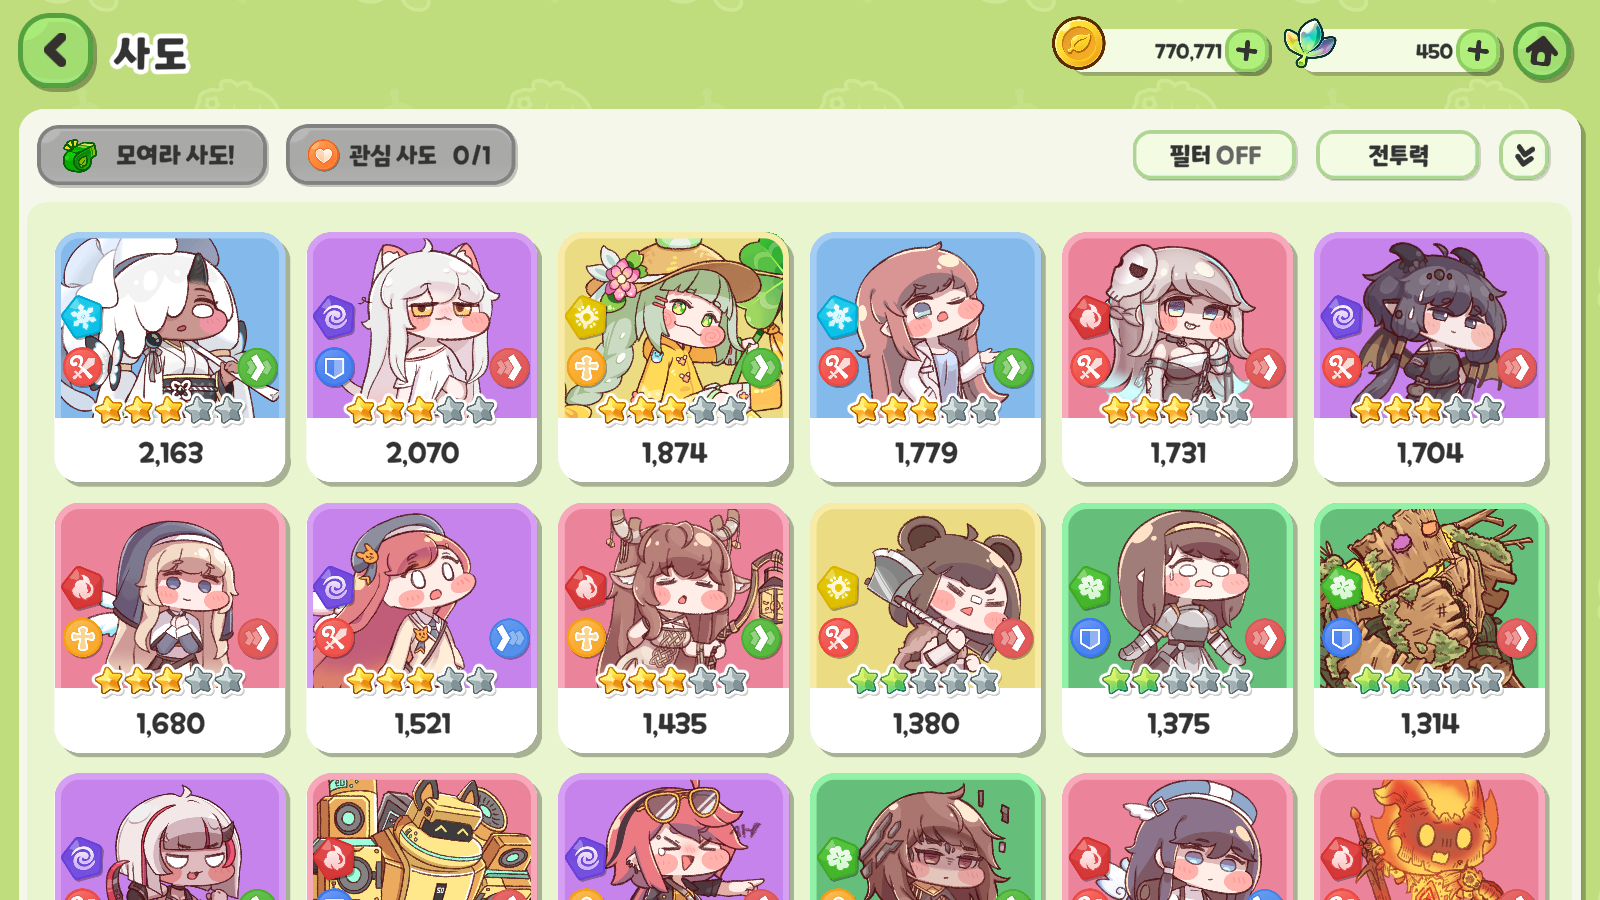
Task: Select the apostle card with power 1,779
Action: (925, 358)
